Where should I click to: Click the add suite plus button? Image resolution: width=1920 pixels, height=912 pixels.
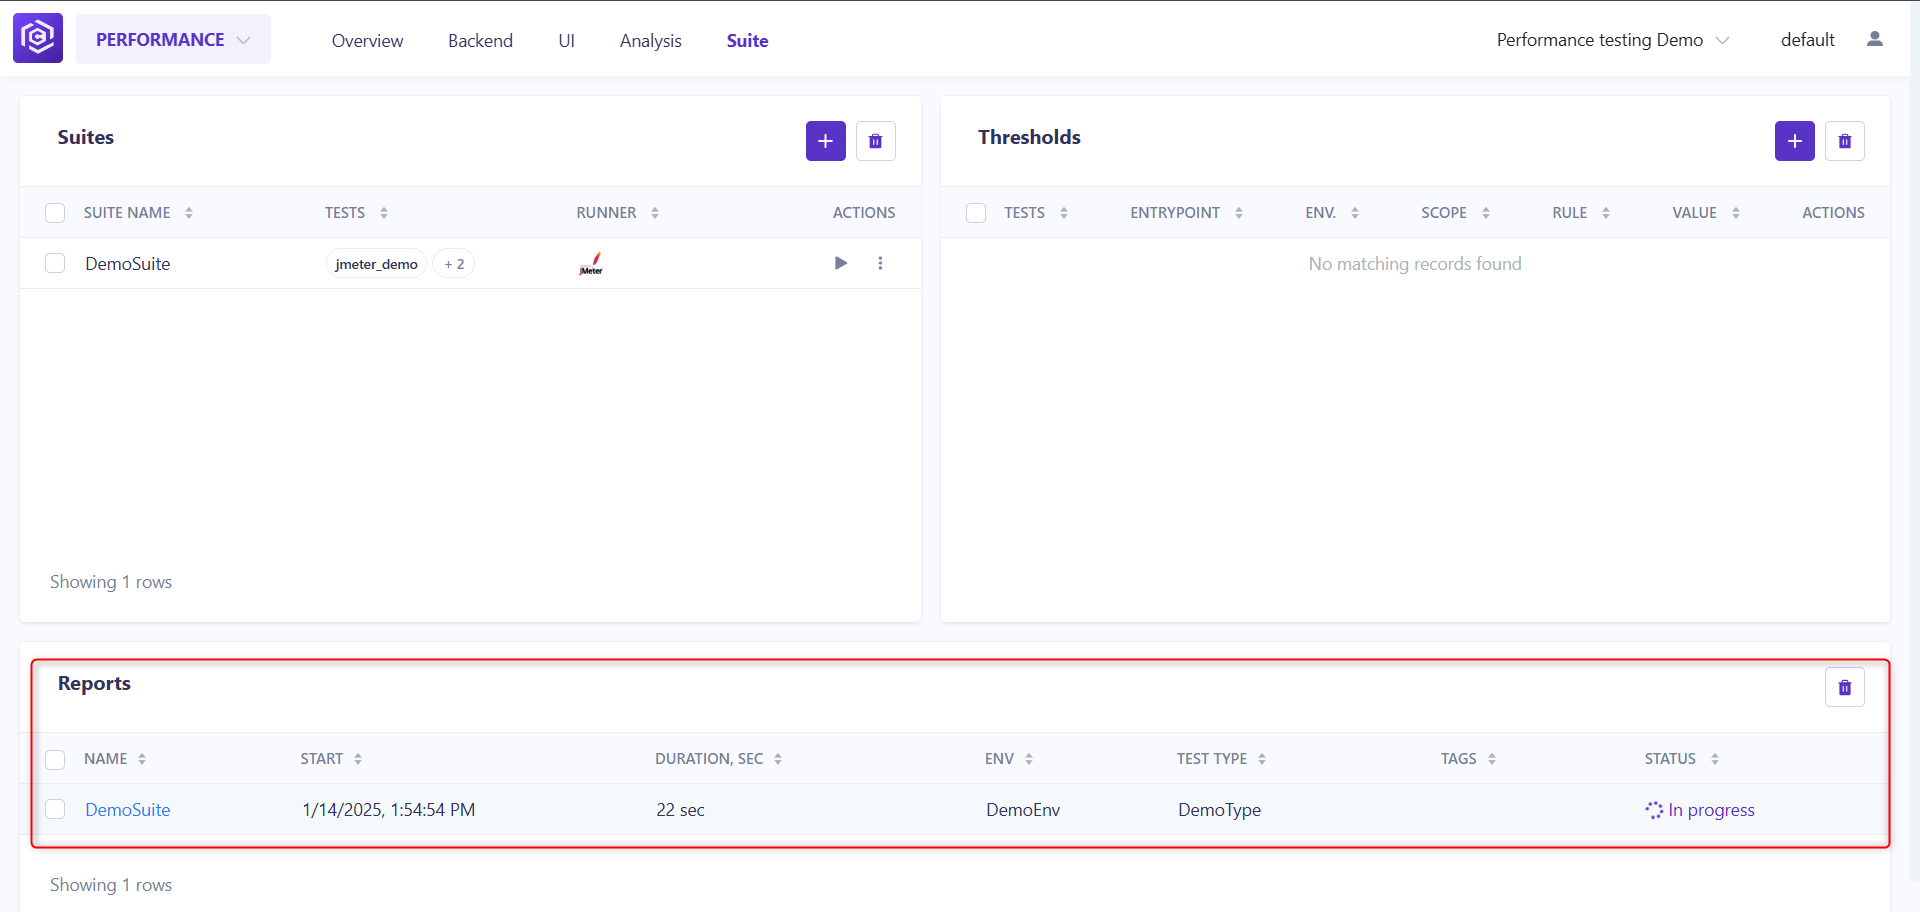[x=825, y=141]
